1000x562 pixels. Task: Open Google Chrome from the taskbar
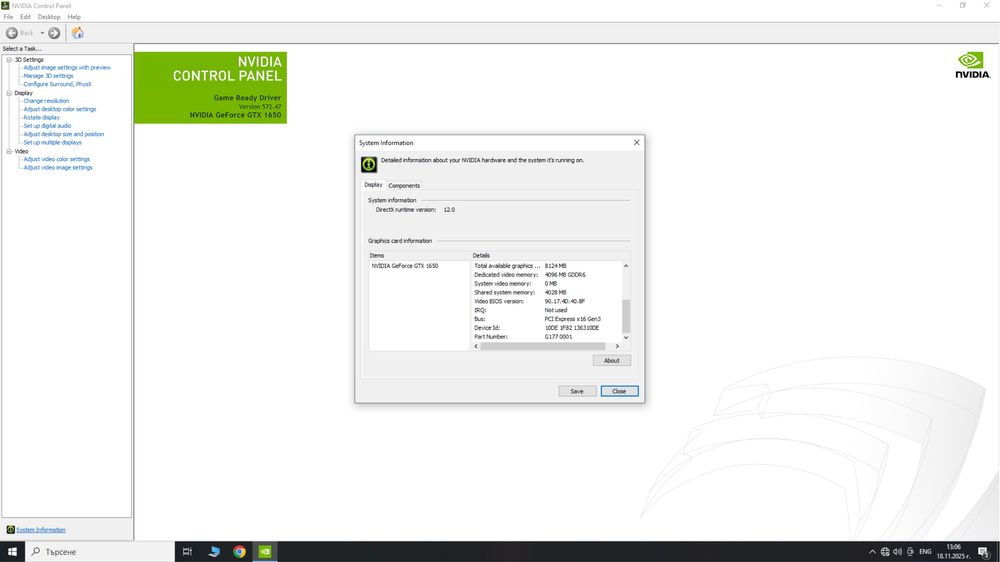point(240,552)
